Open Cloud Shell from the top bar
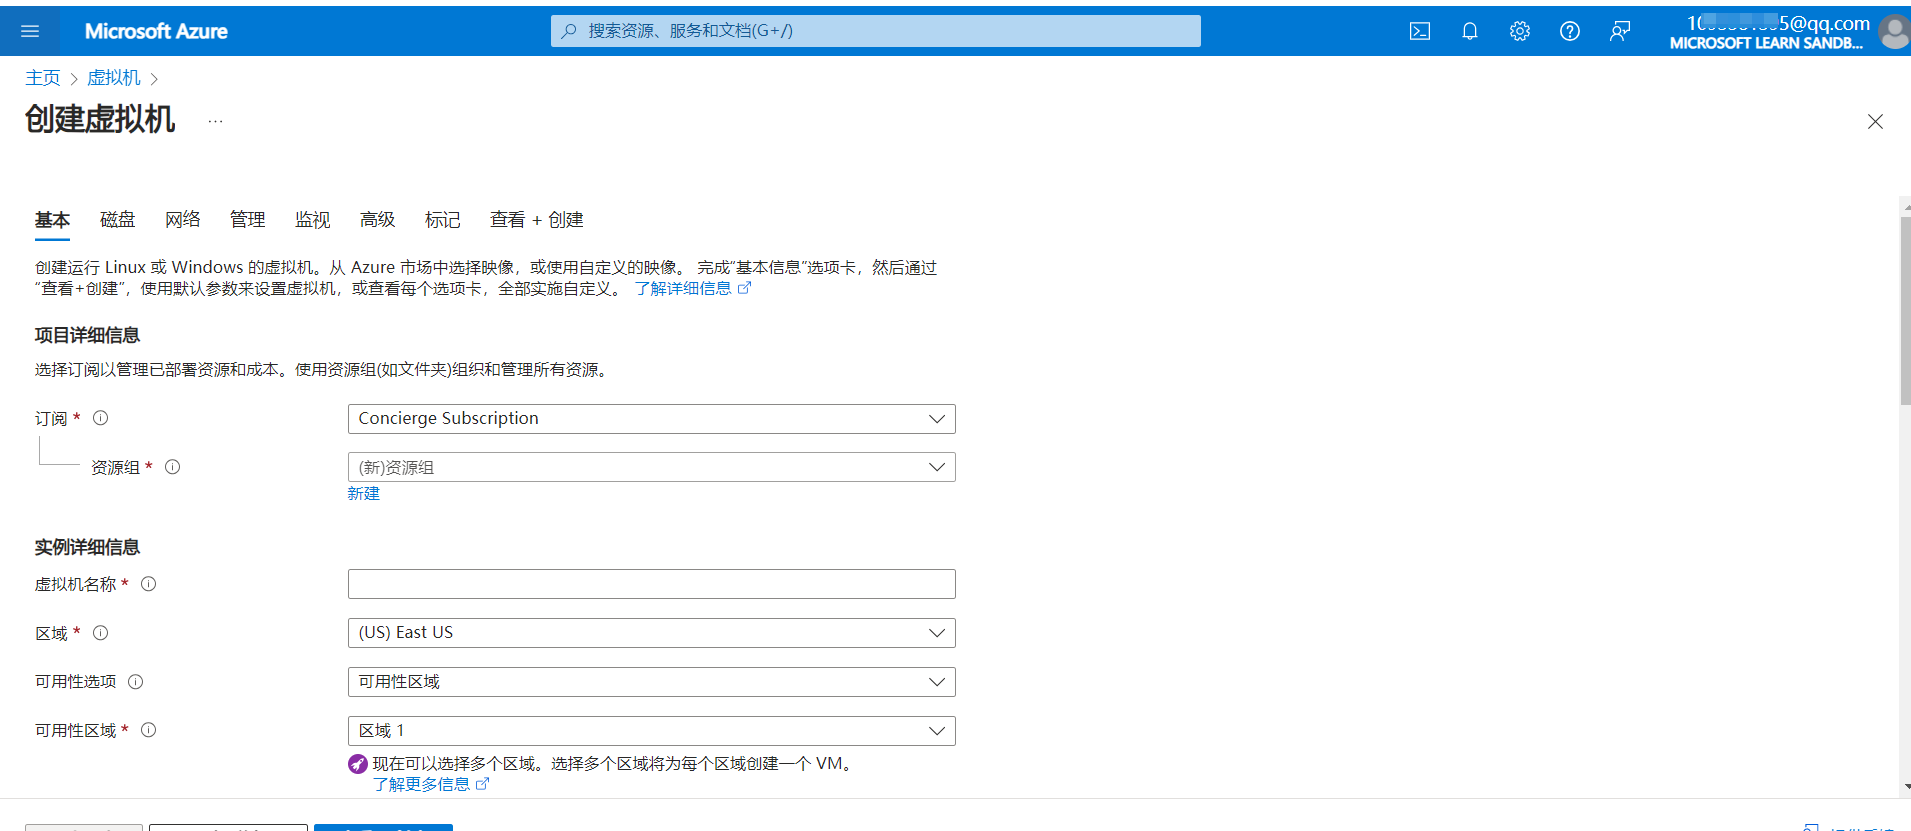Viewport: 1911px width, 831px height. click(1420, 31)
